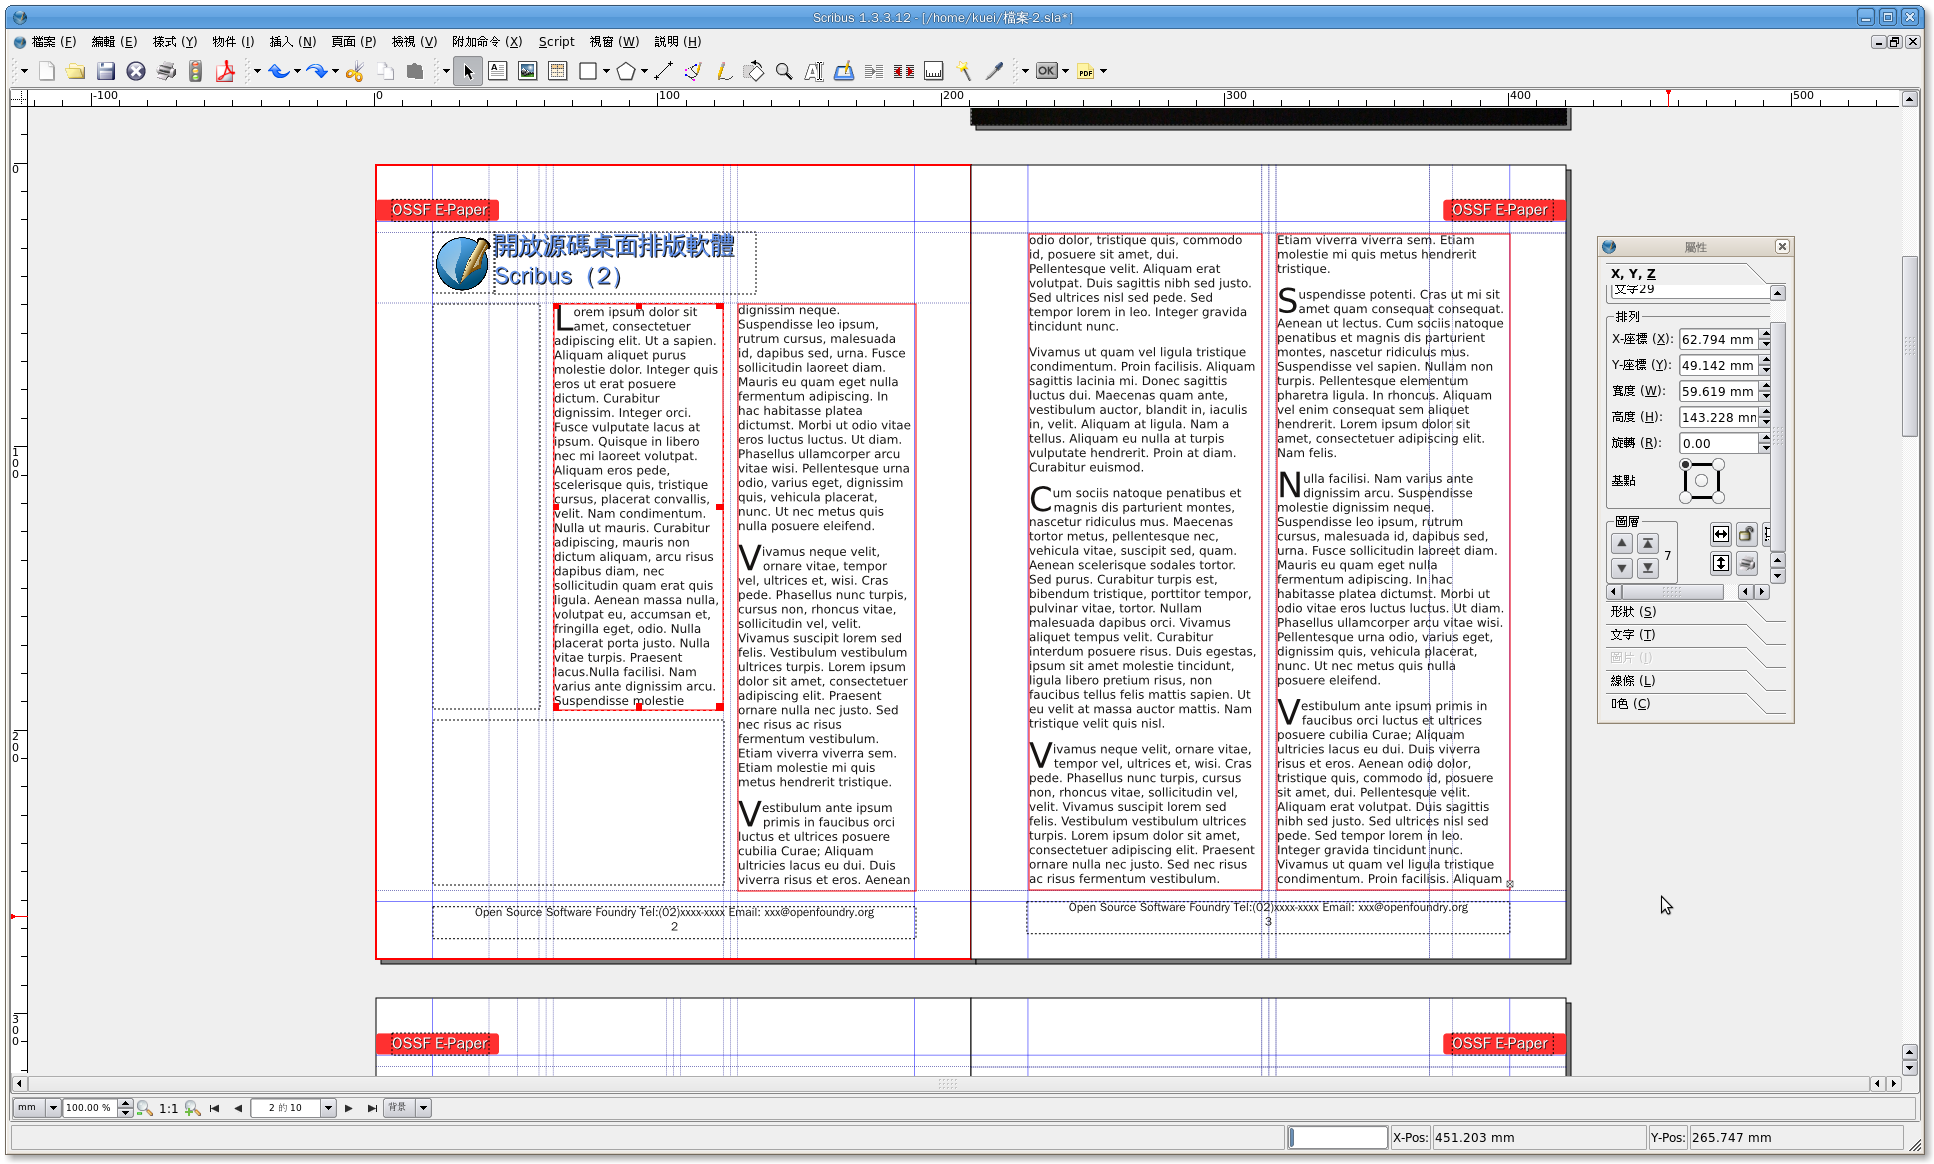Image resolution: width=1934 pixels, height=1164 pixels.
Task: Click the X-座標 value input field
Action: (1718, 340)
